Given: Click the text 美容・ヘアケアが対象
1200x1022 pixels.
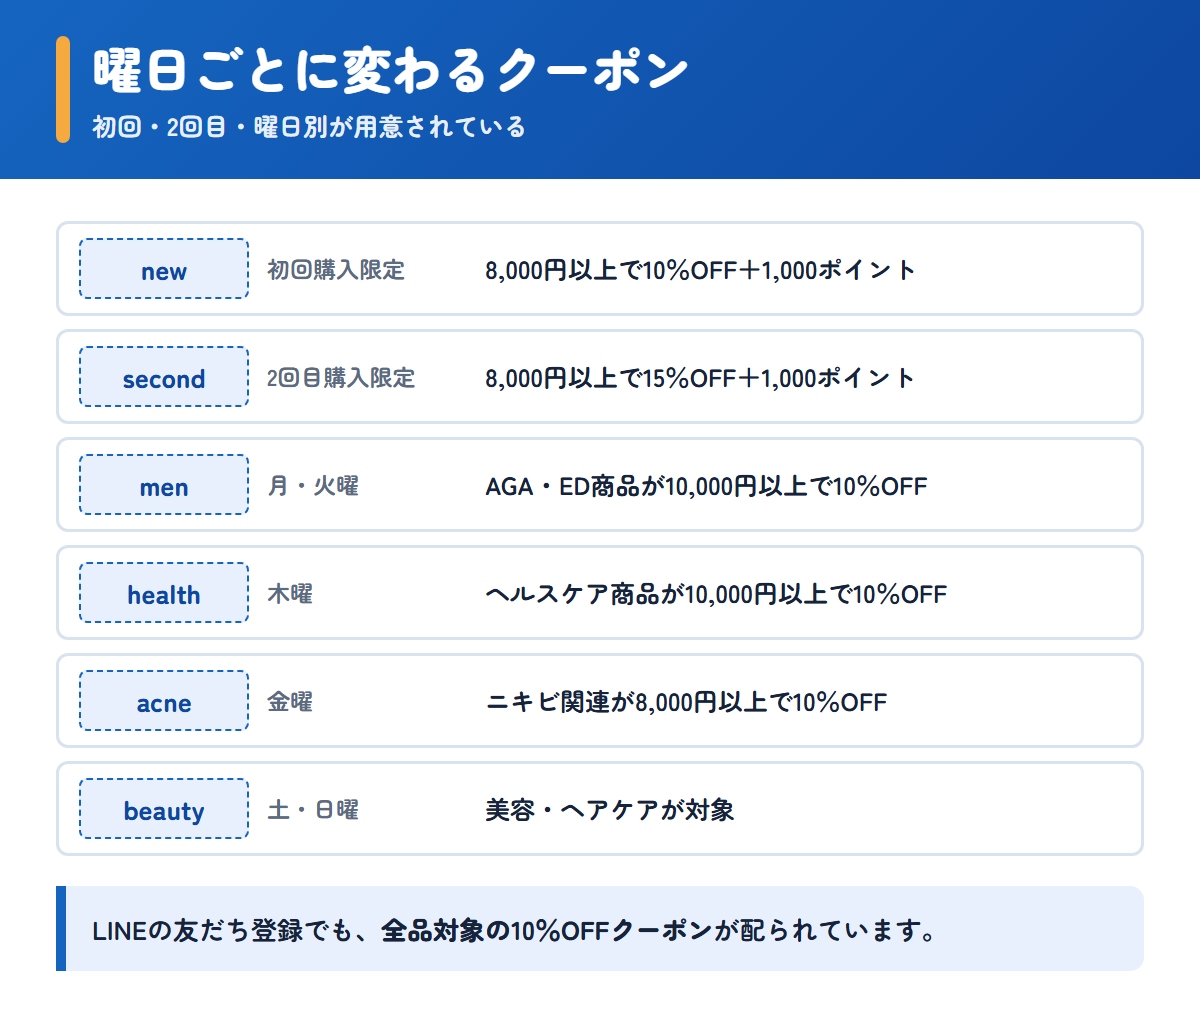Looking at the screenshot, I should pyautogui.click(x=610, y=810).
